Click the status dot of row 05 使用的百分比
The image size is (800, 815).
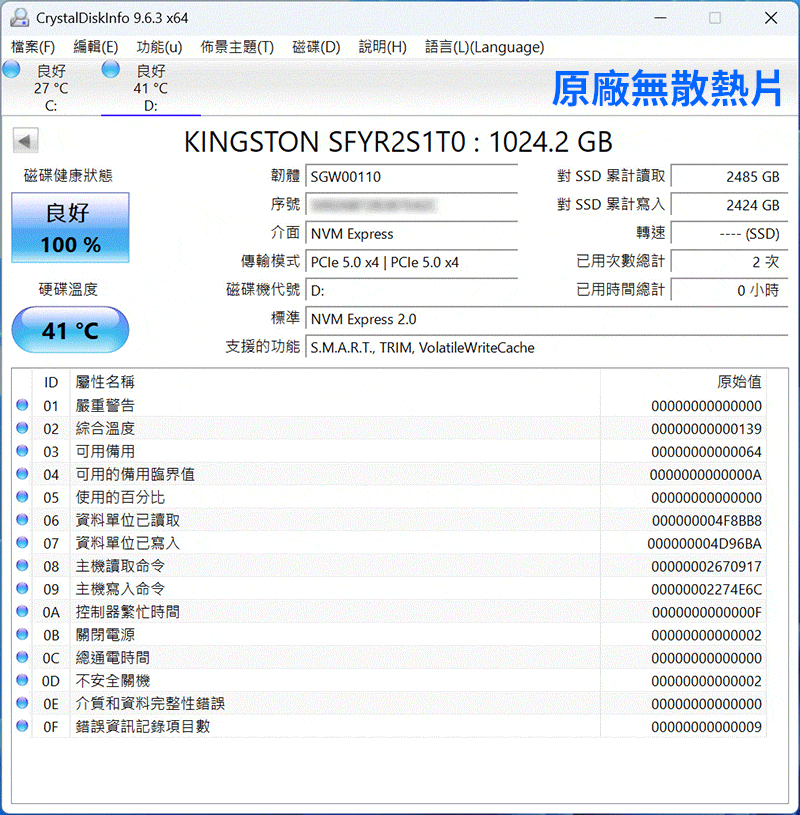[x=22, y=496]
